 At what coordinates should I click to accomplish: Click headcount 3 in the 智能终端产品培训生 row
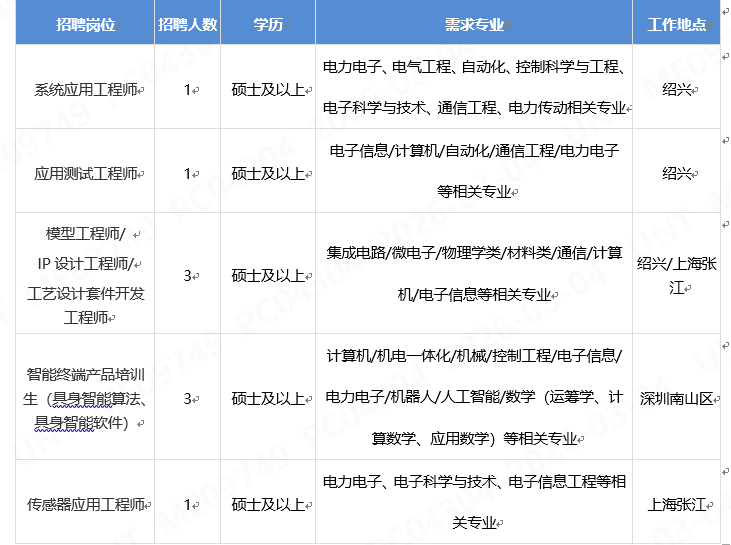point(187,398)
